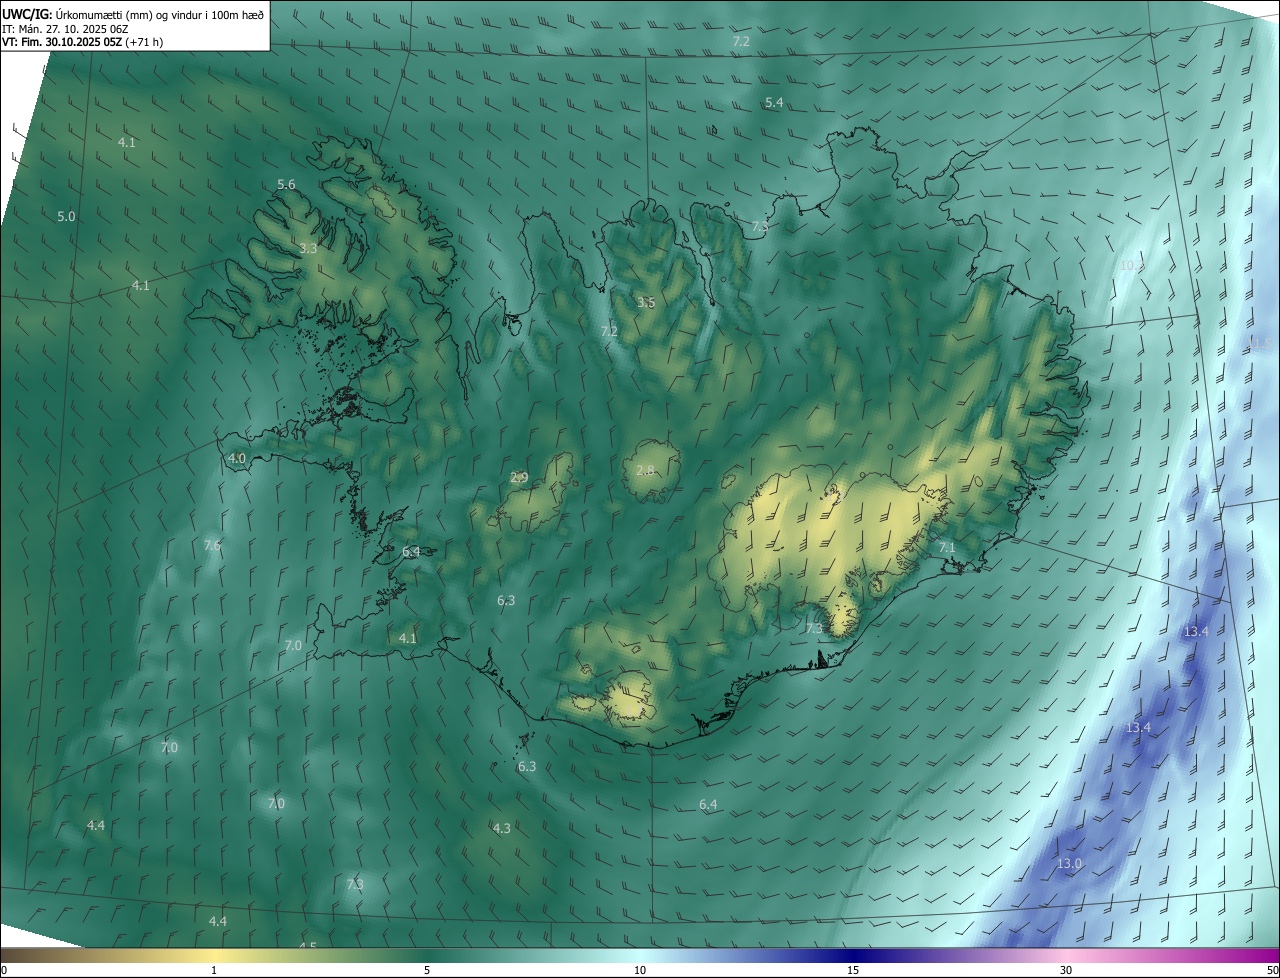Click the '0' tick at the color scale start
This screenshot has height=978, width=1280.
(4, 970)
